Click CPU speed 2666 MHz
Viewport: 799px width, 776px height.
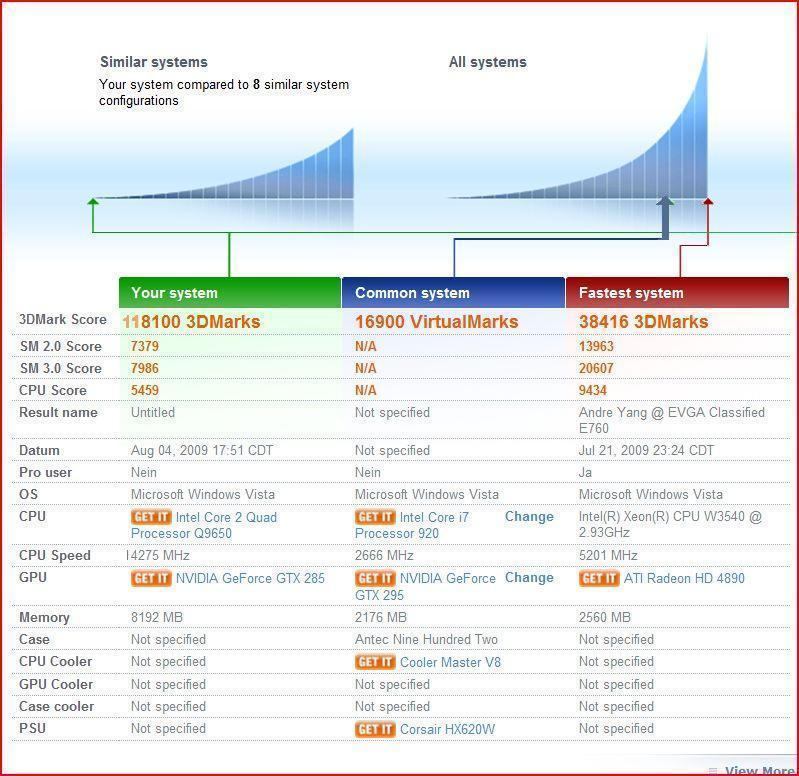384,555
